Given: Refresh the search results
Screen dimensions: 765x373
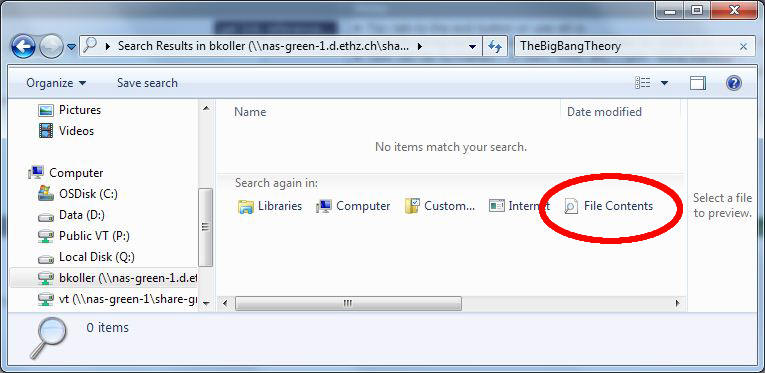Looking at the screenshot, I should click(x=495, y=47).
